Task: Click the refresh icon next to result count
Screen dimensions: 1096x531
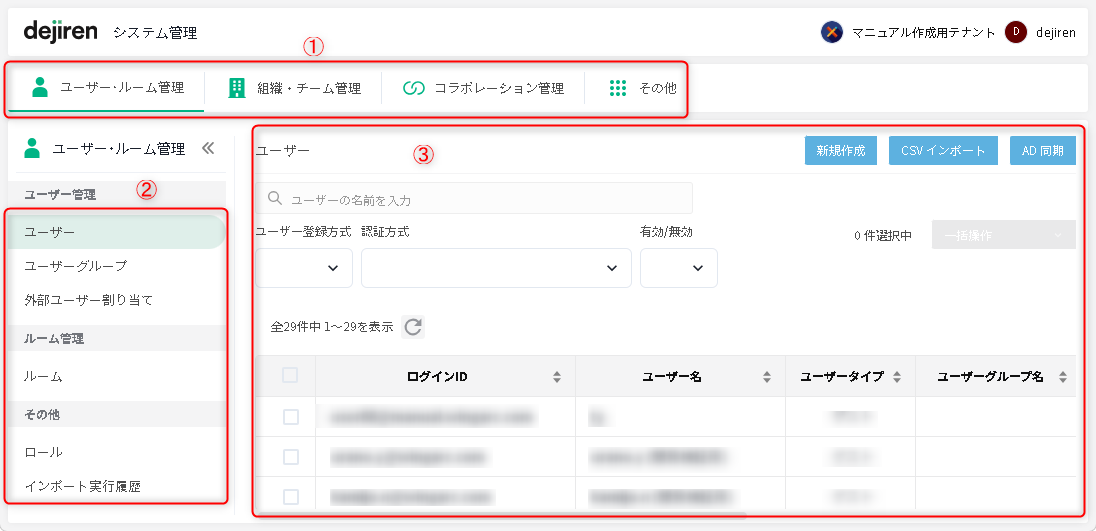Action: [x=413, y=327]
